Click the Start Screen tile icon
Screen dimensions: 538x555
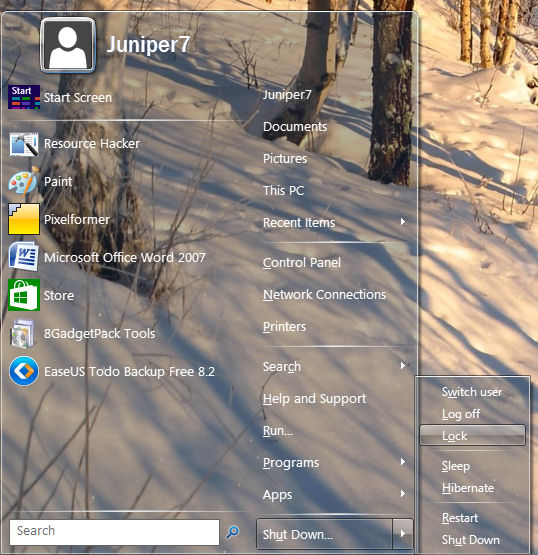tap(24, 97)
